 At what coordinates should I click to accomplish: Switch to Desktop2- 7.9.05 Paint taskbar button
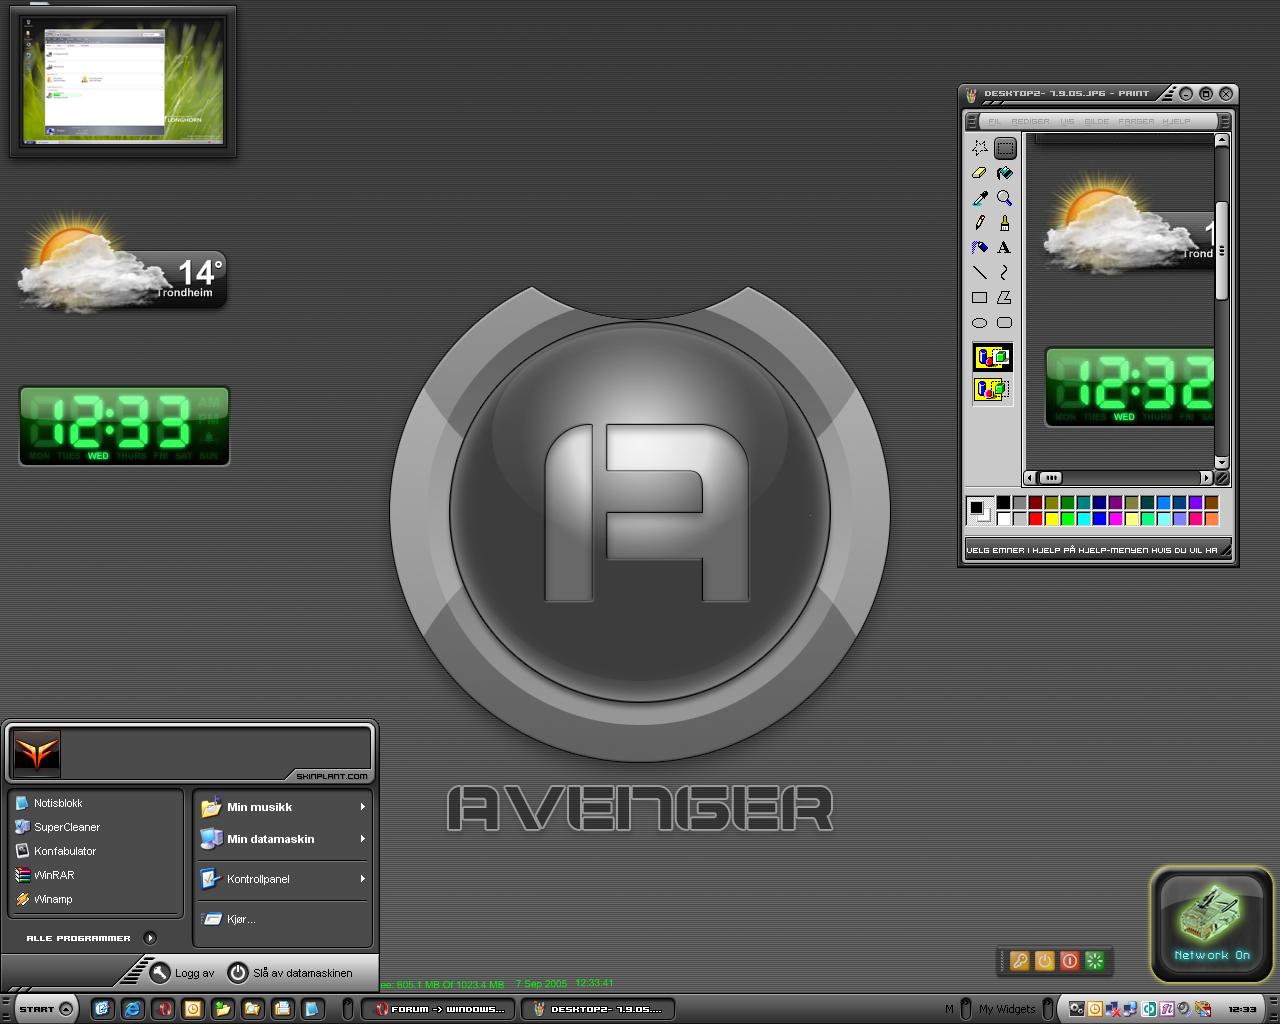[x=597, y=1009]
